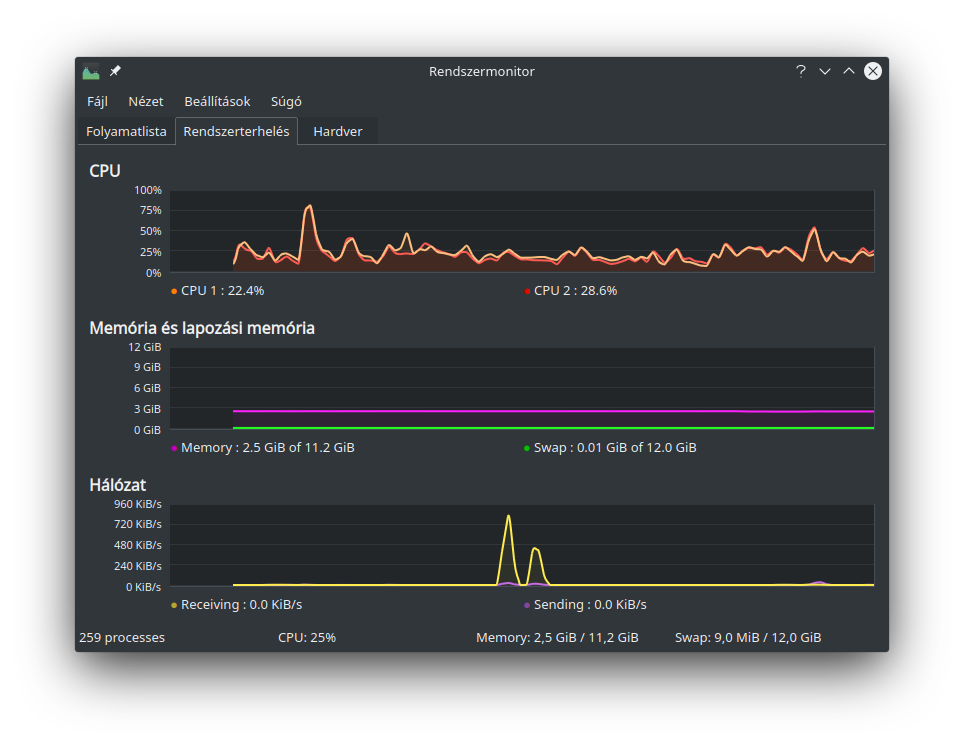Click the pin icon next to the app icon
This screenshot has height=745, width=964.
[113, 71]
